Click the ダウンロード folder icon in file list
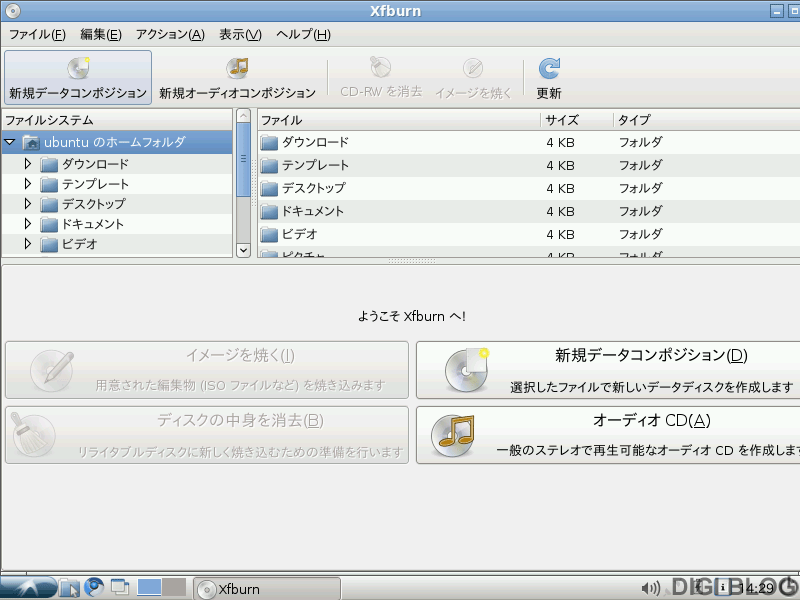 pos(269,142)
